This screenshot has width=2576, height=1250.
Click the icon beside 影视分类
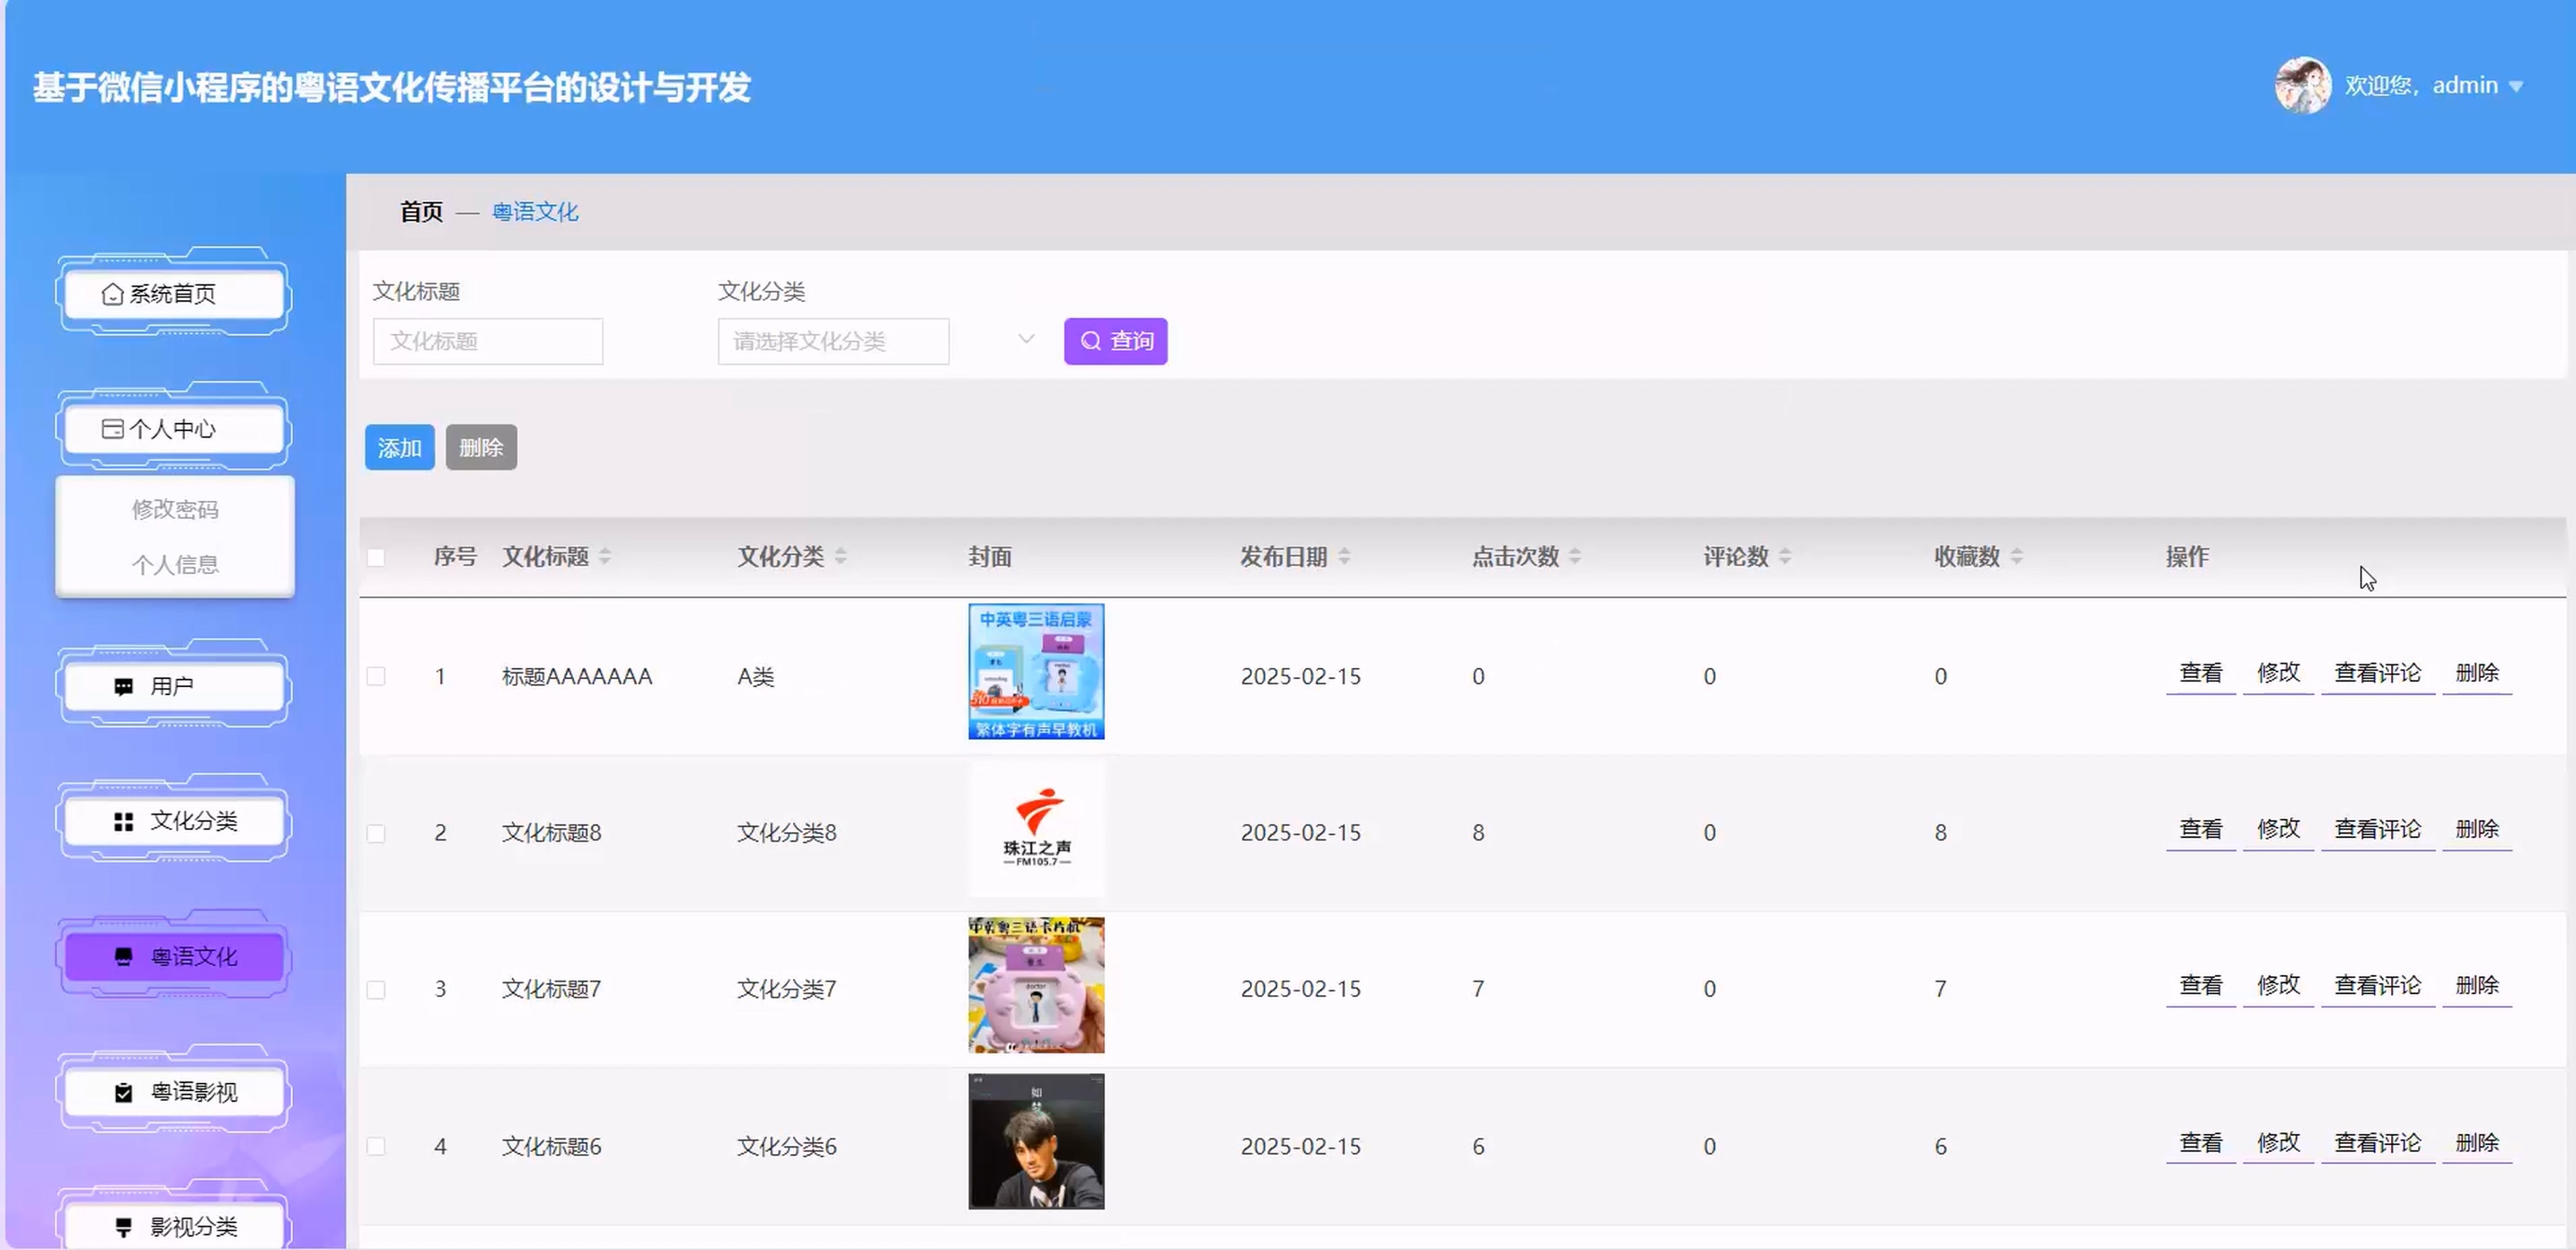[123, 1227]
